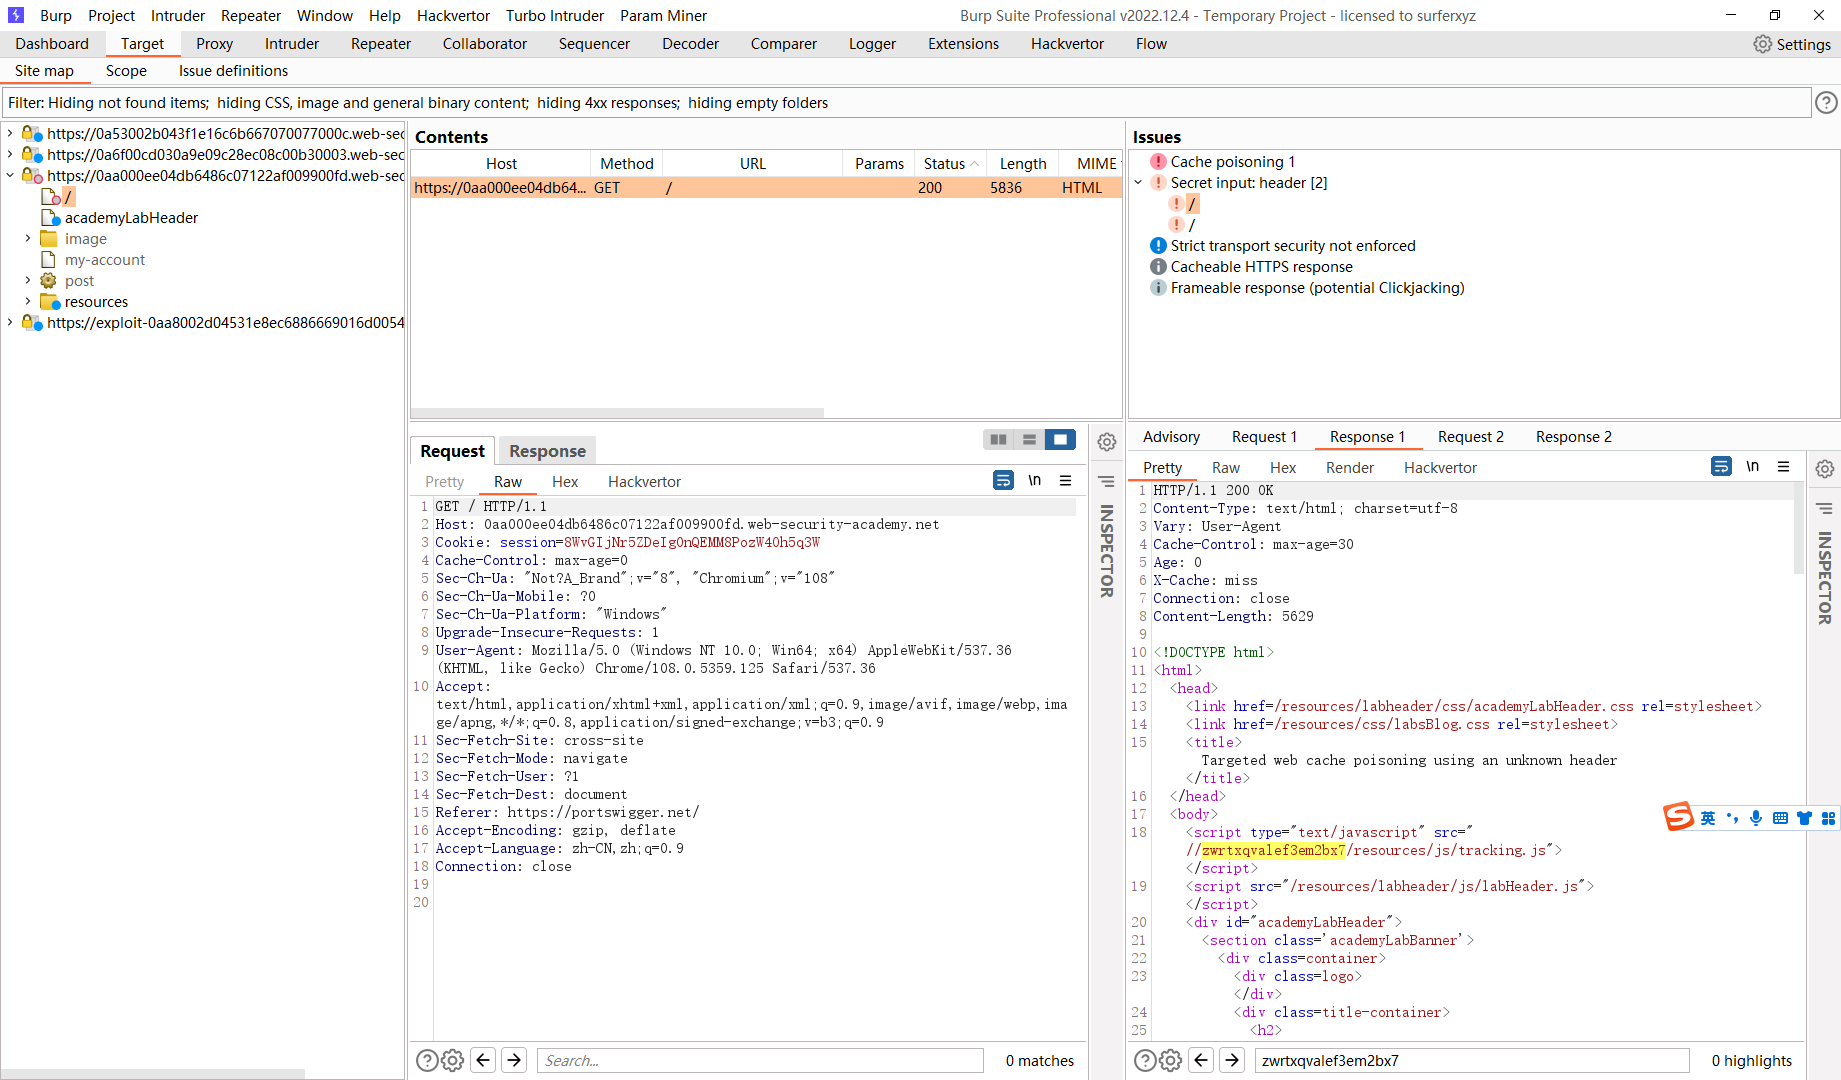Screen dimensions: 1841x1080
Task: Open the Request 2 tab
Action: click(x=1470, y=437)
